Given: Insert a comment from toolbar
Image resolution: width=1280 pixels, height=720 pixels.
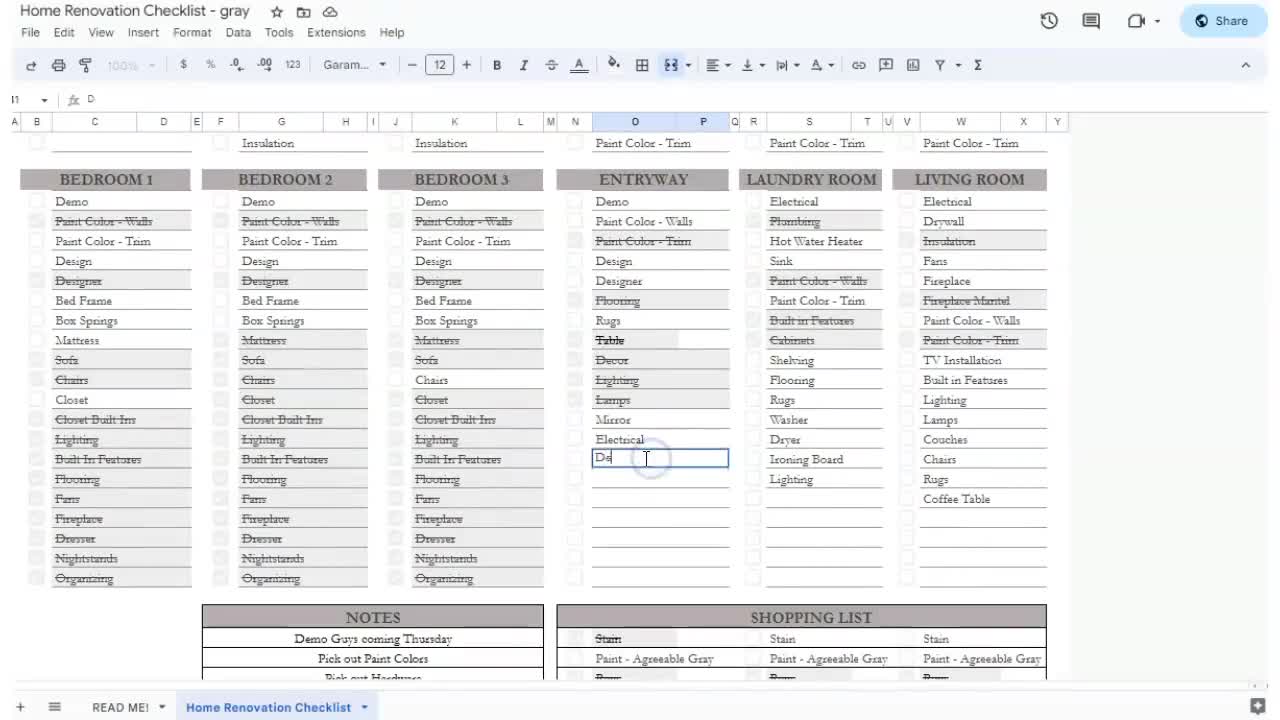Looking at the screenshot, I should (x=886, y=65).
